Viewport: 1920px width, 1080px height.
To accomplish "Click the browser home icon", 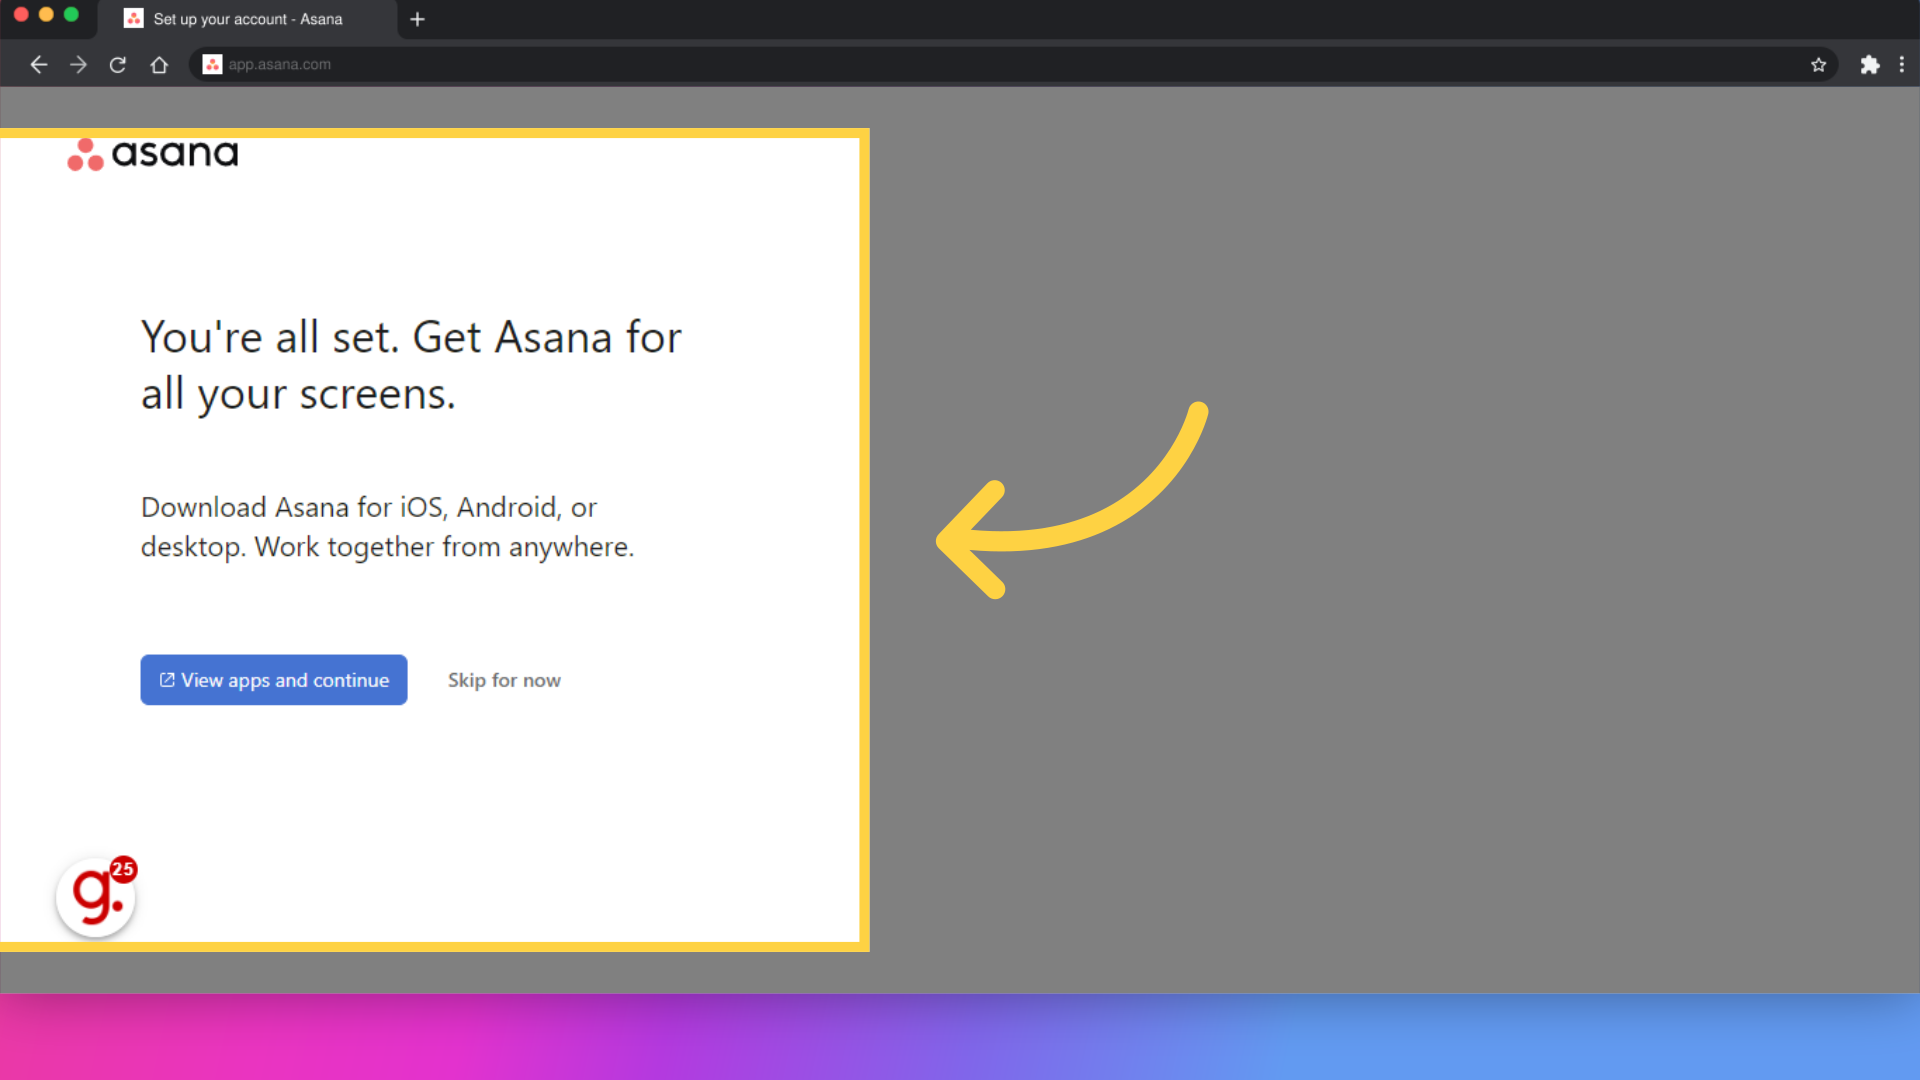I will 158,63.
